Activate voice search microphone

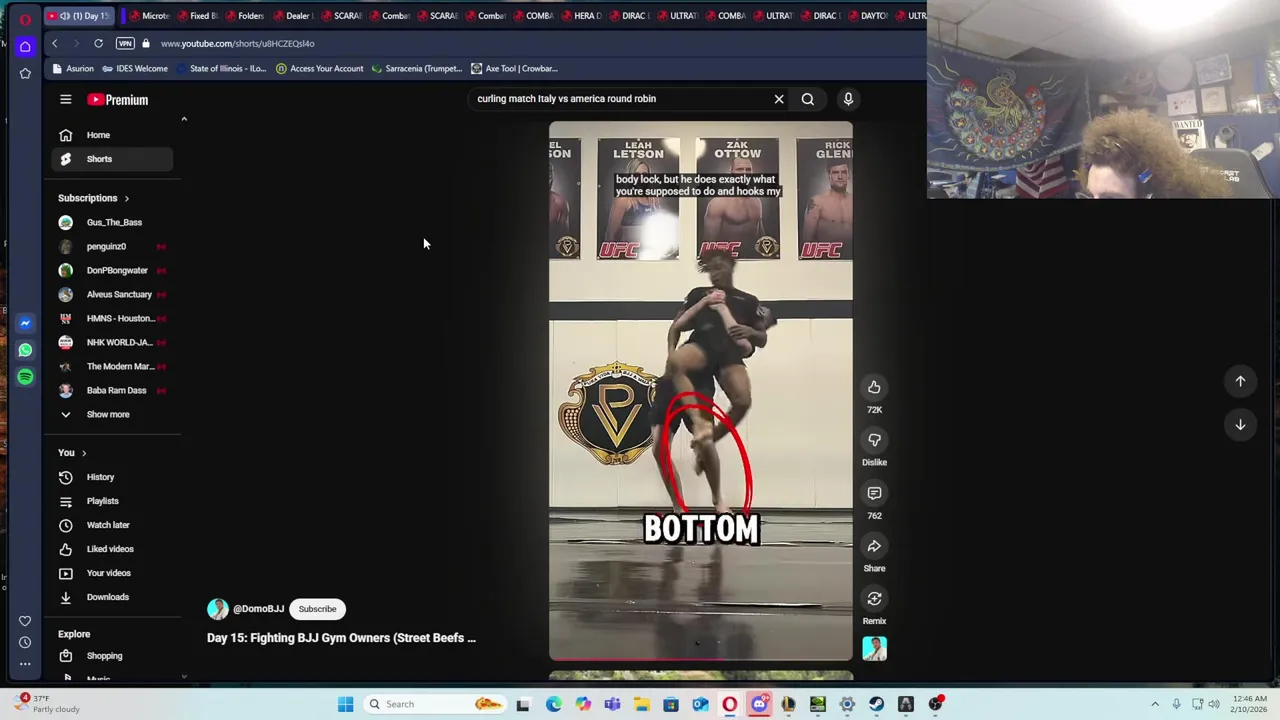(x=848, y=99)
